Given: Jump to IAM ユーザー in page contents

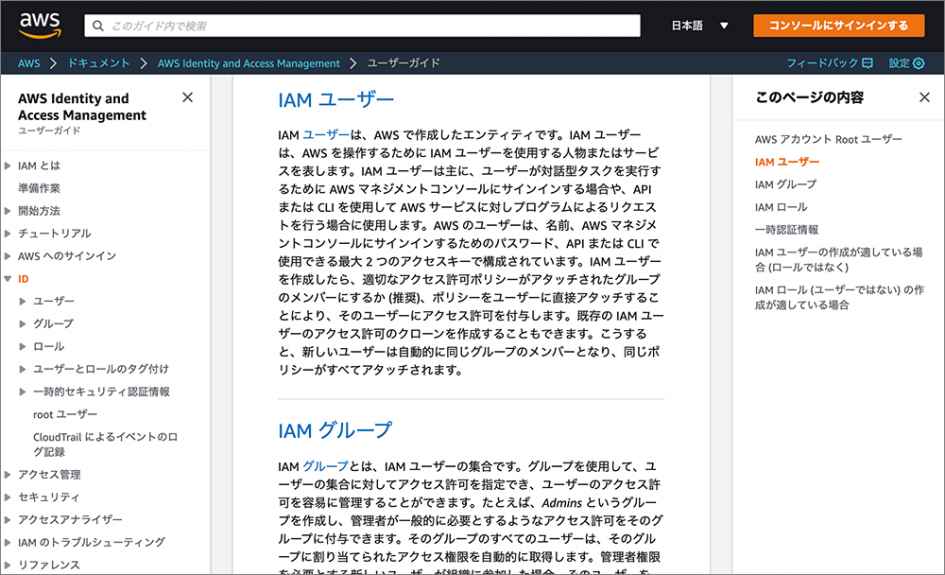Looking at the screenshot, I should [x=787, y=162].
